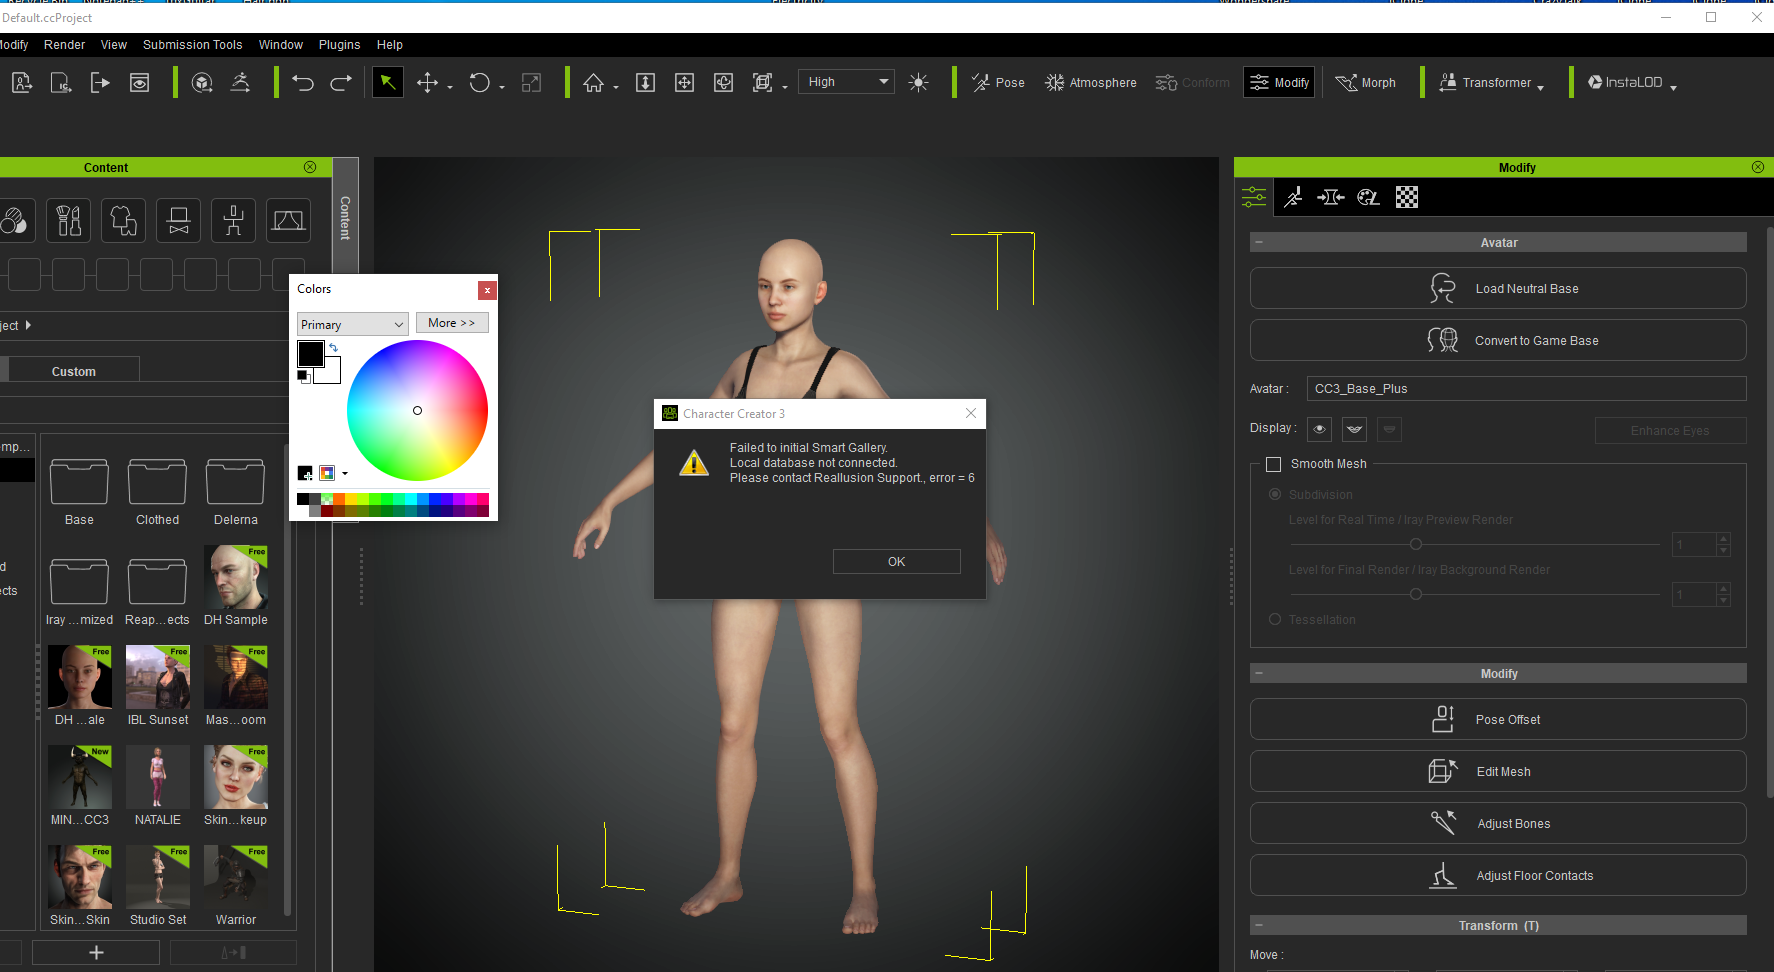Click the Pose Offset button
Screen dimensions: 1774x972
pyautogui.click(x=1498, y=719)
